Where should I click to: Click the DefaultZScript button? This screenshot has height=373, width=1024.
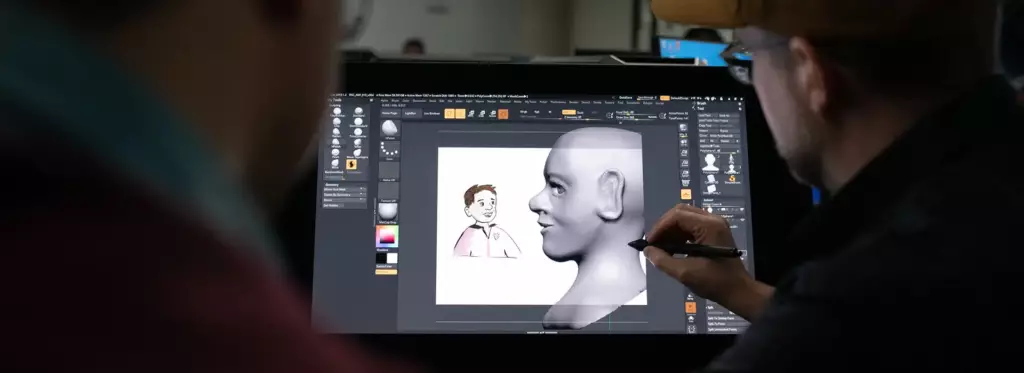(x=680, y=98)
